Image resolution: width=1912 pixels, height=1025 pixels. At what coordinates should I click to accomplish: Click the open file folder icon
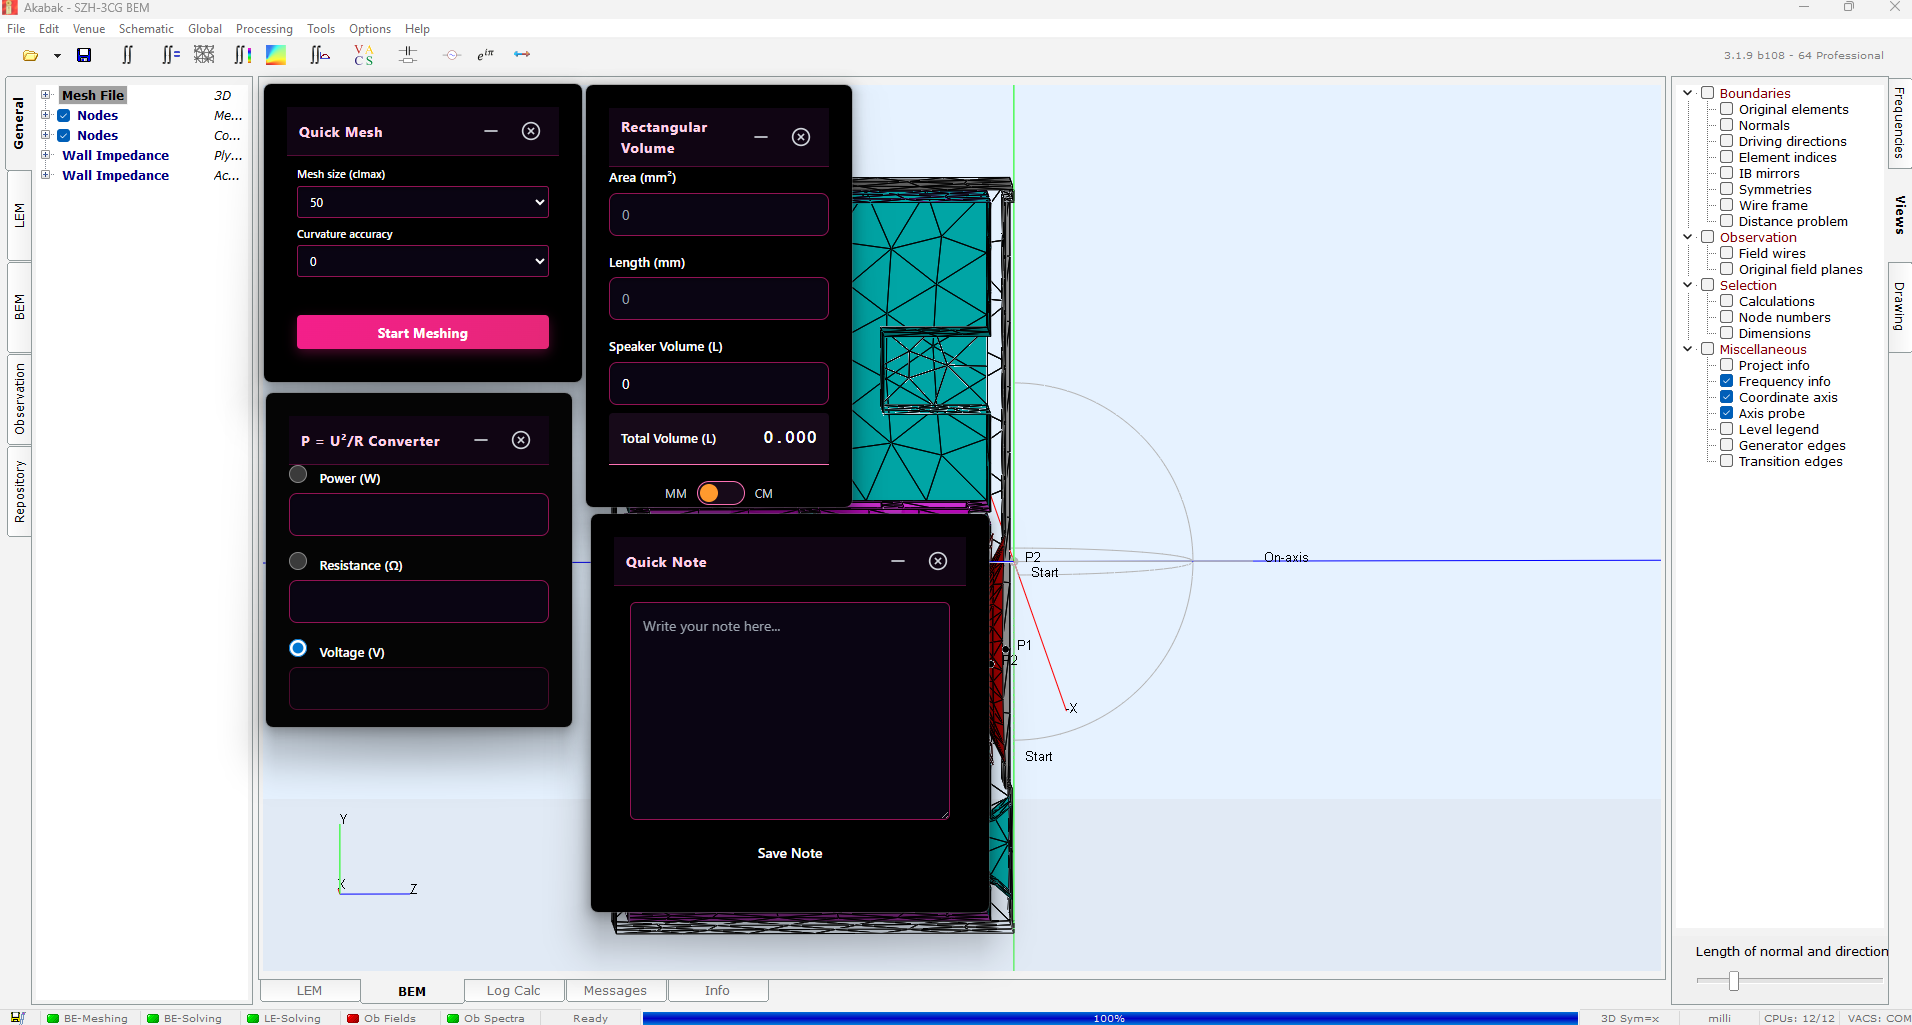click(x=30, y=56)
